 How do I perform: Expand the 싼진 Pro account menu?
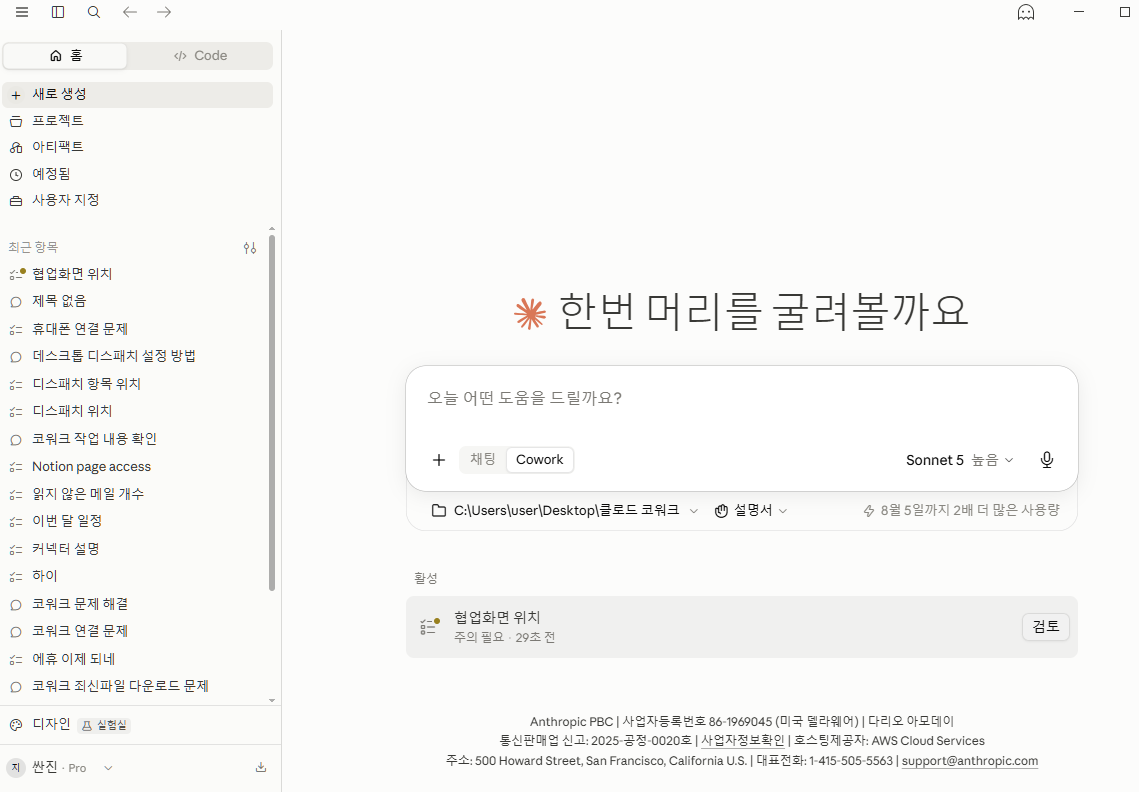(x=60, y=768)
